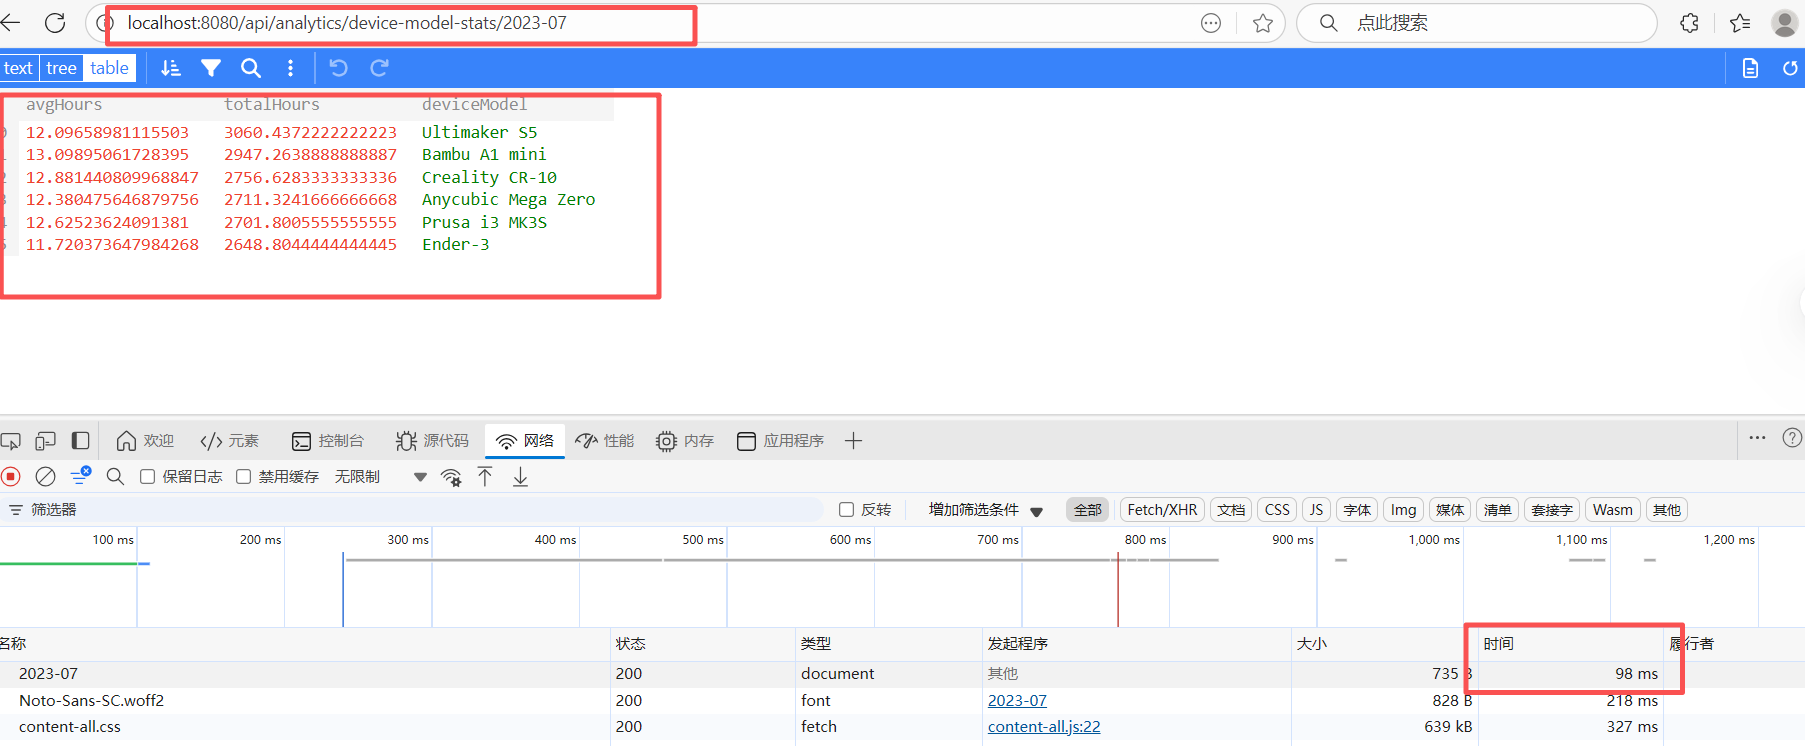Filter requests by JS
Screen dimensions: 1805x746
pyautogui.click(x=1316, y=510)
